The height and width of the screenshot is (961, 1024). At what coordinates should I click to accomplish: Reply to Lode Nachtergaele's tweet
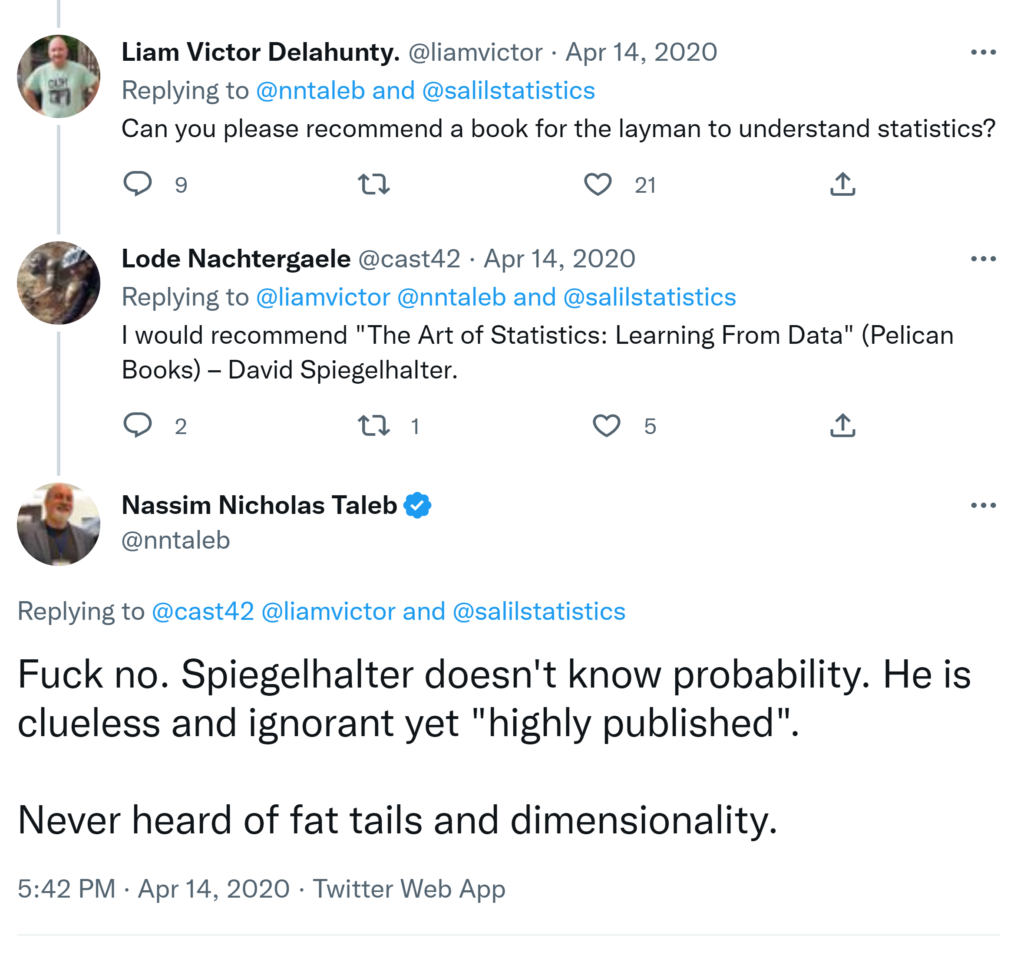pyautogui.click(x=138, y=426)
